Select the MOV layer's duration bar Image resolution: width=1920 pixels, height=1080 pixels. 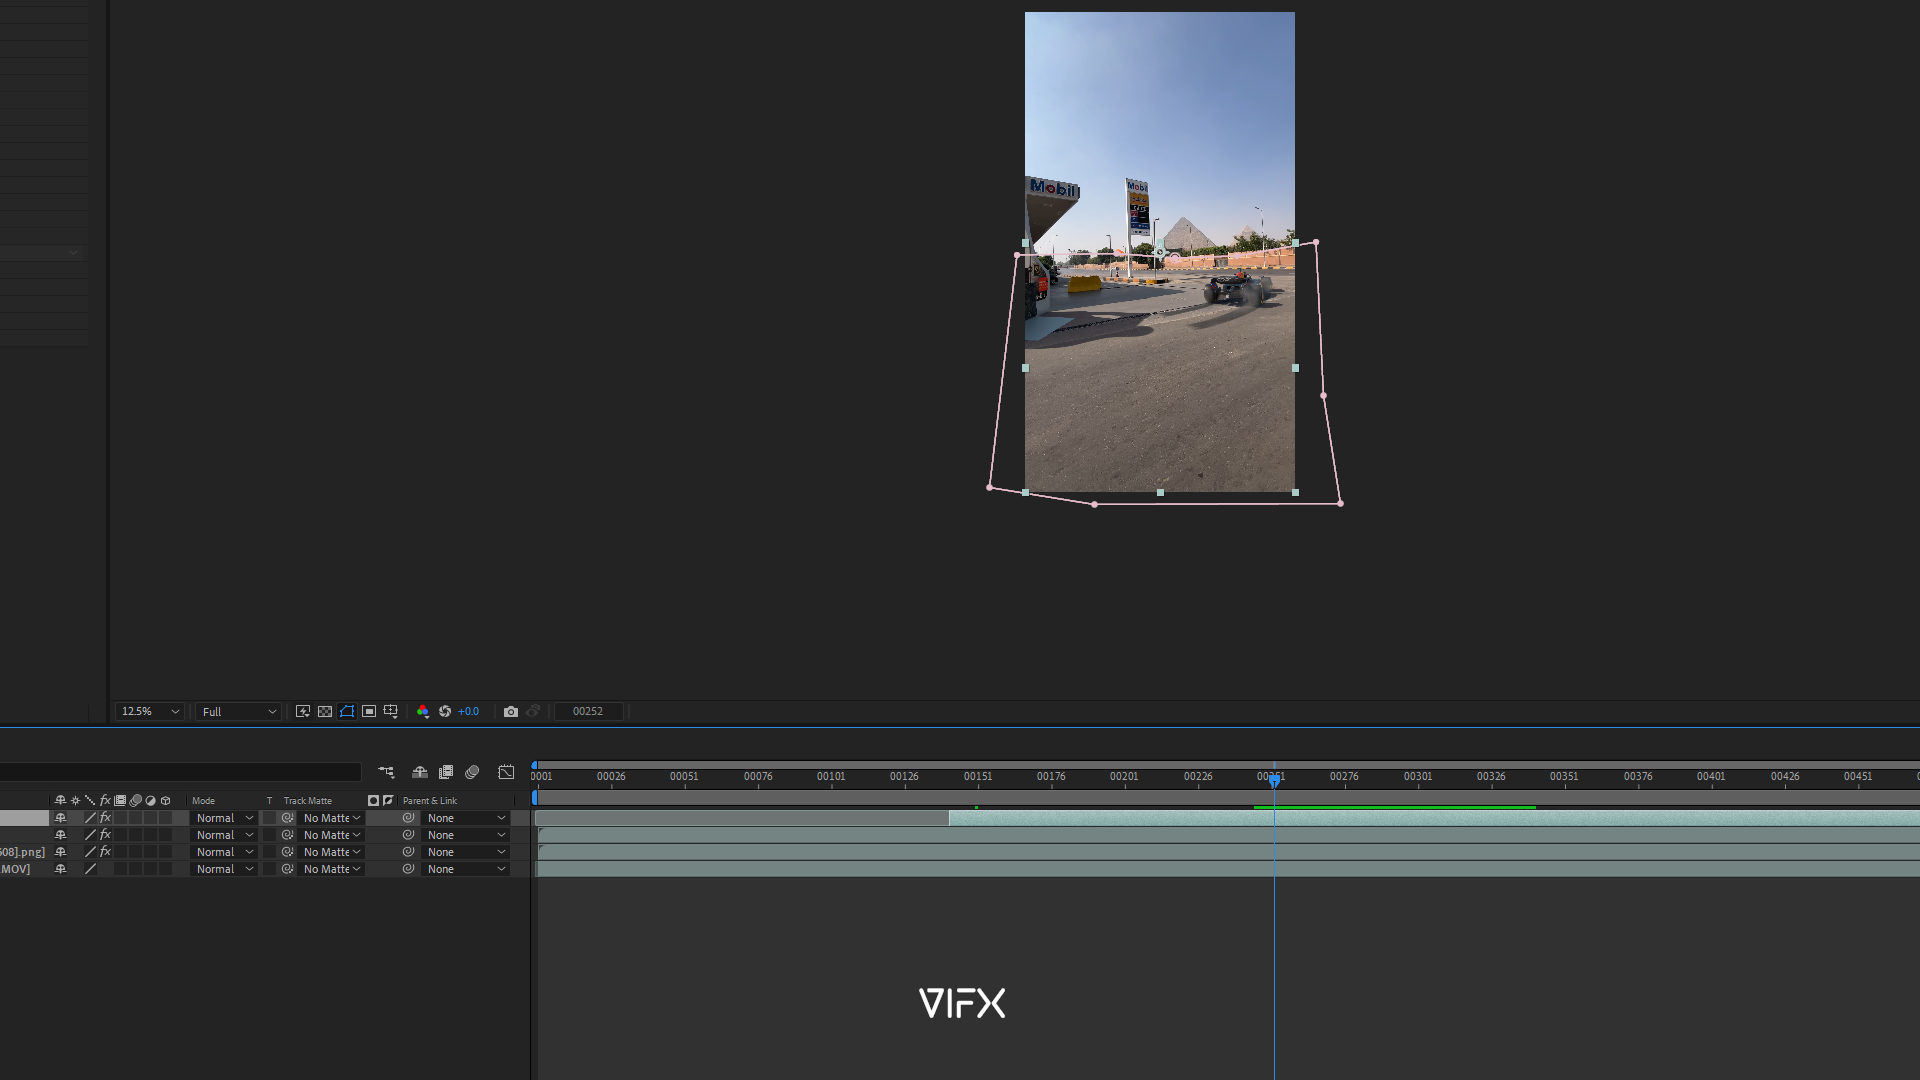tap(1228, 869)
